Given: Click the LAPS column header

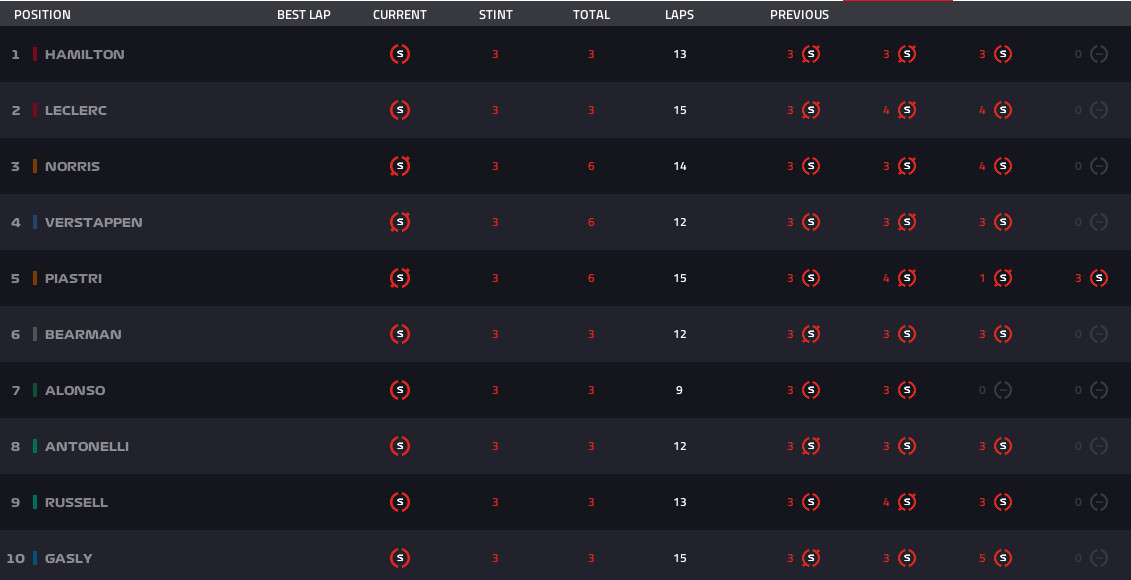Looking at the screenshot, I should 679,14.
